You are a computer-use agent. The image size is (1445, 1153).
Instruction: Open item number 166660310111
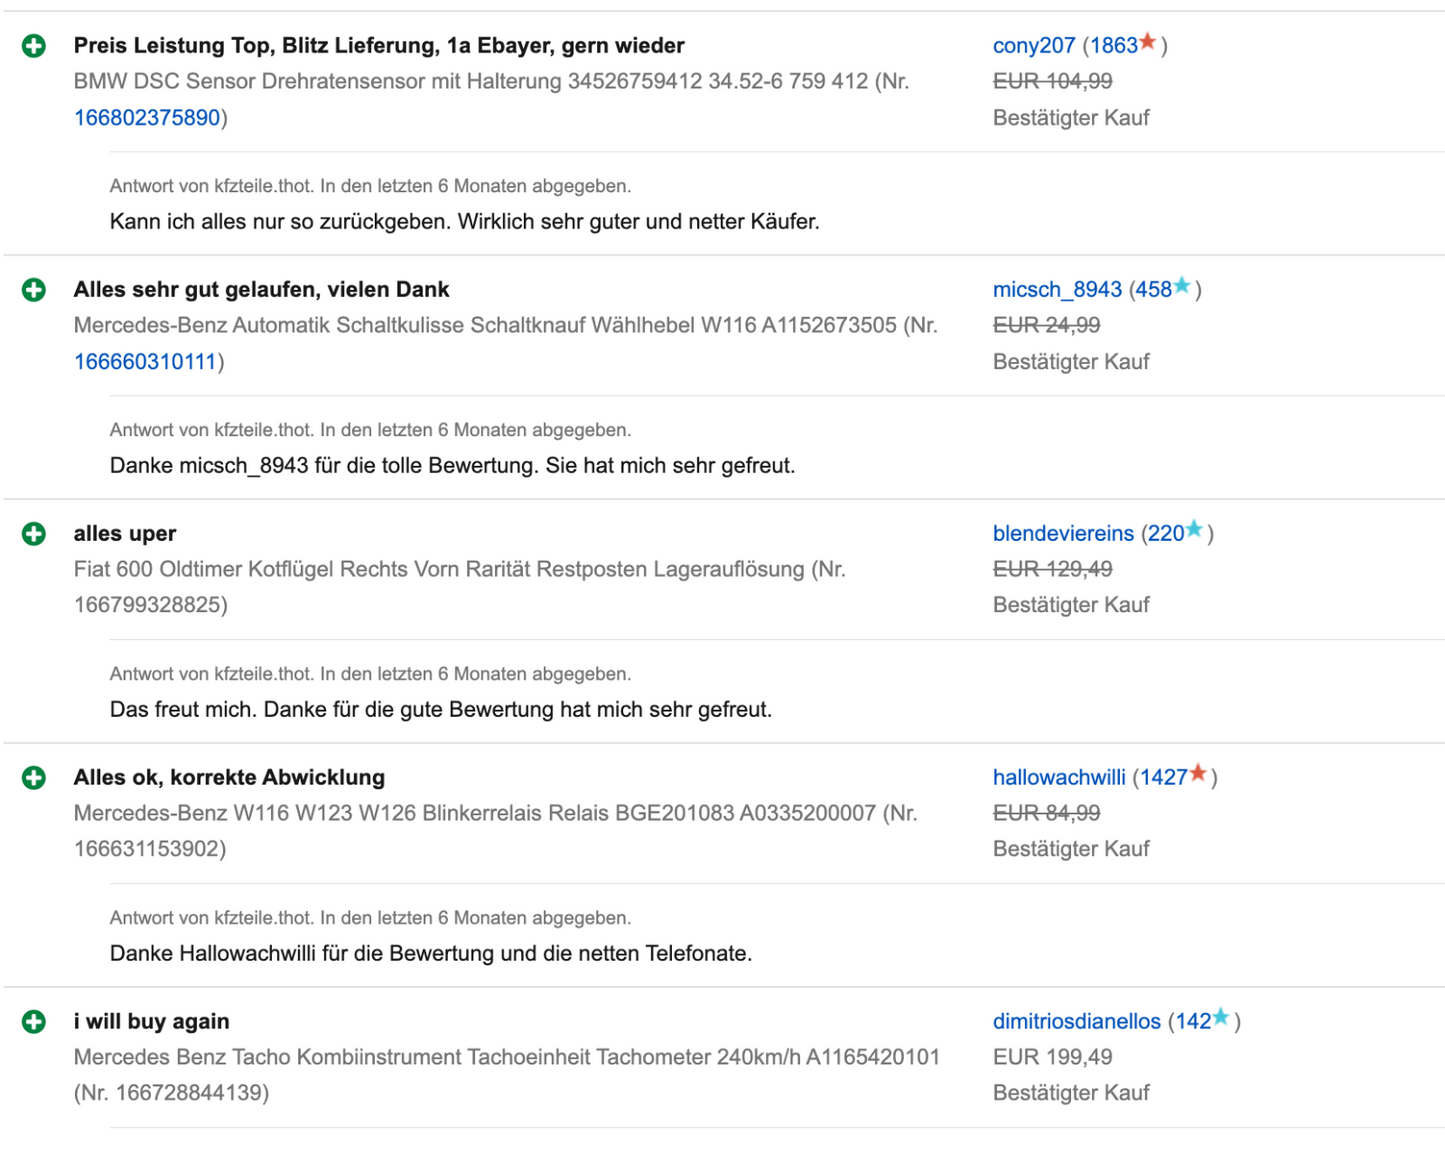(145, 362)
